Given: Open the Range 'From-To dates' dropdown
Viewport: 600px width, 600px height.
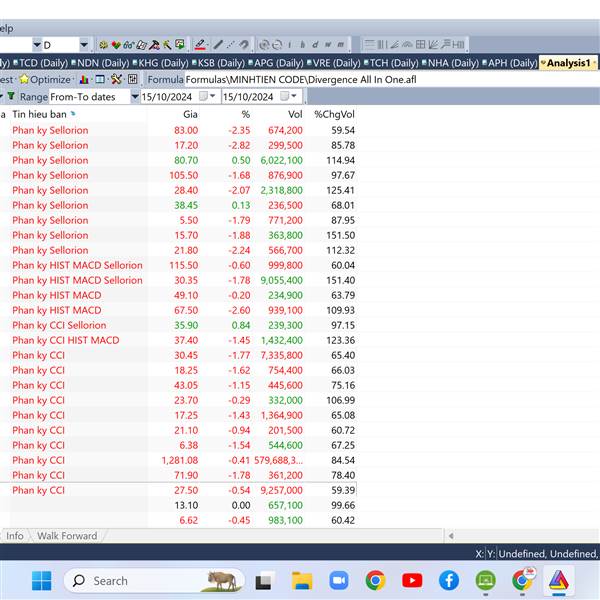Looking at the screenshot, I should (135, 97).
